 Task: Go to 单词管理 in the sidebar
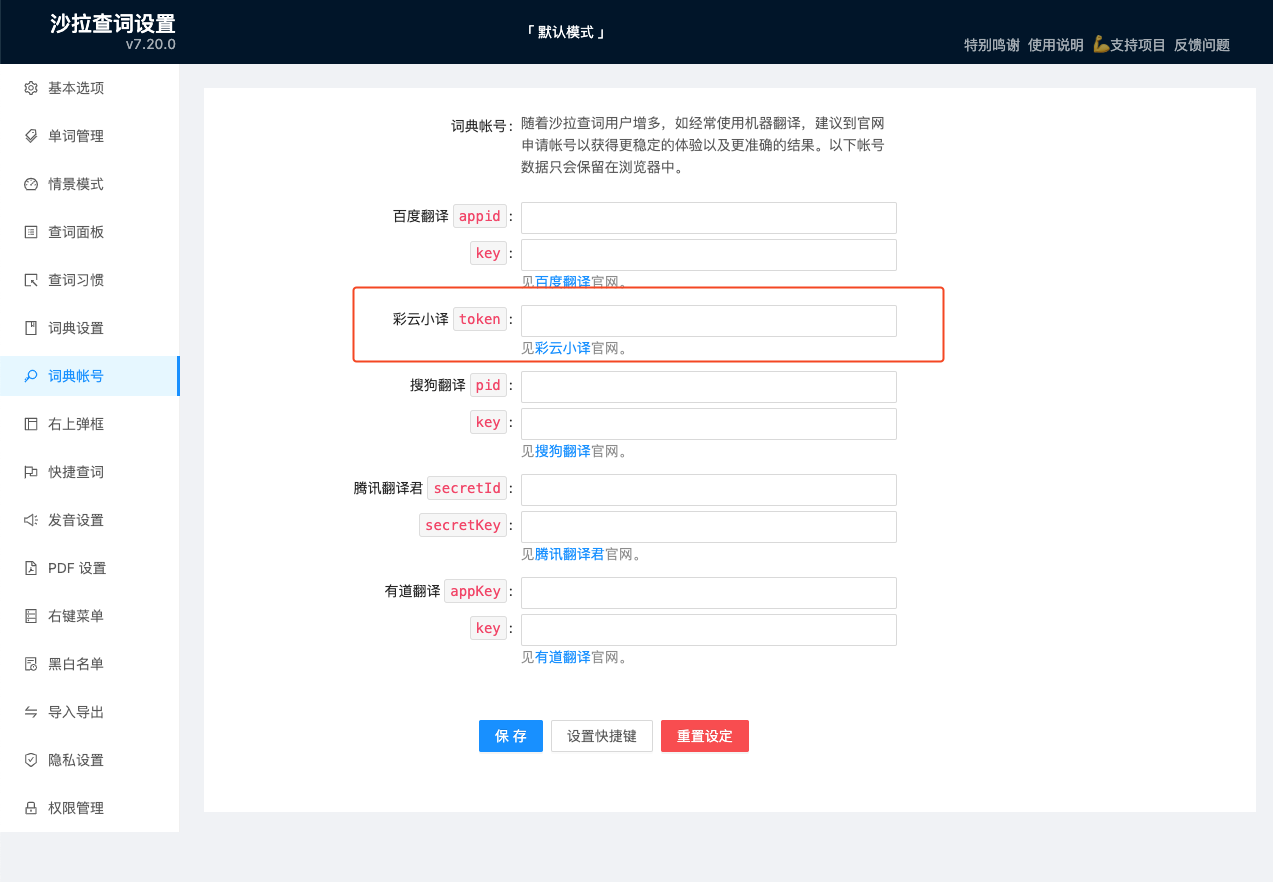pos(89,136)
